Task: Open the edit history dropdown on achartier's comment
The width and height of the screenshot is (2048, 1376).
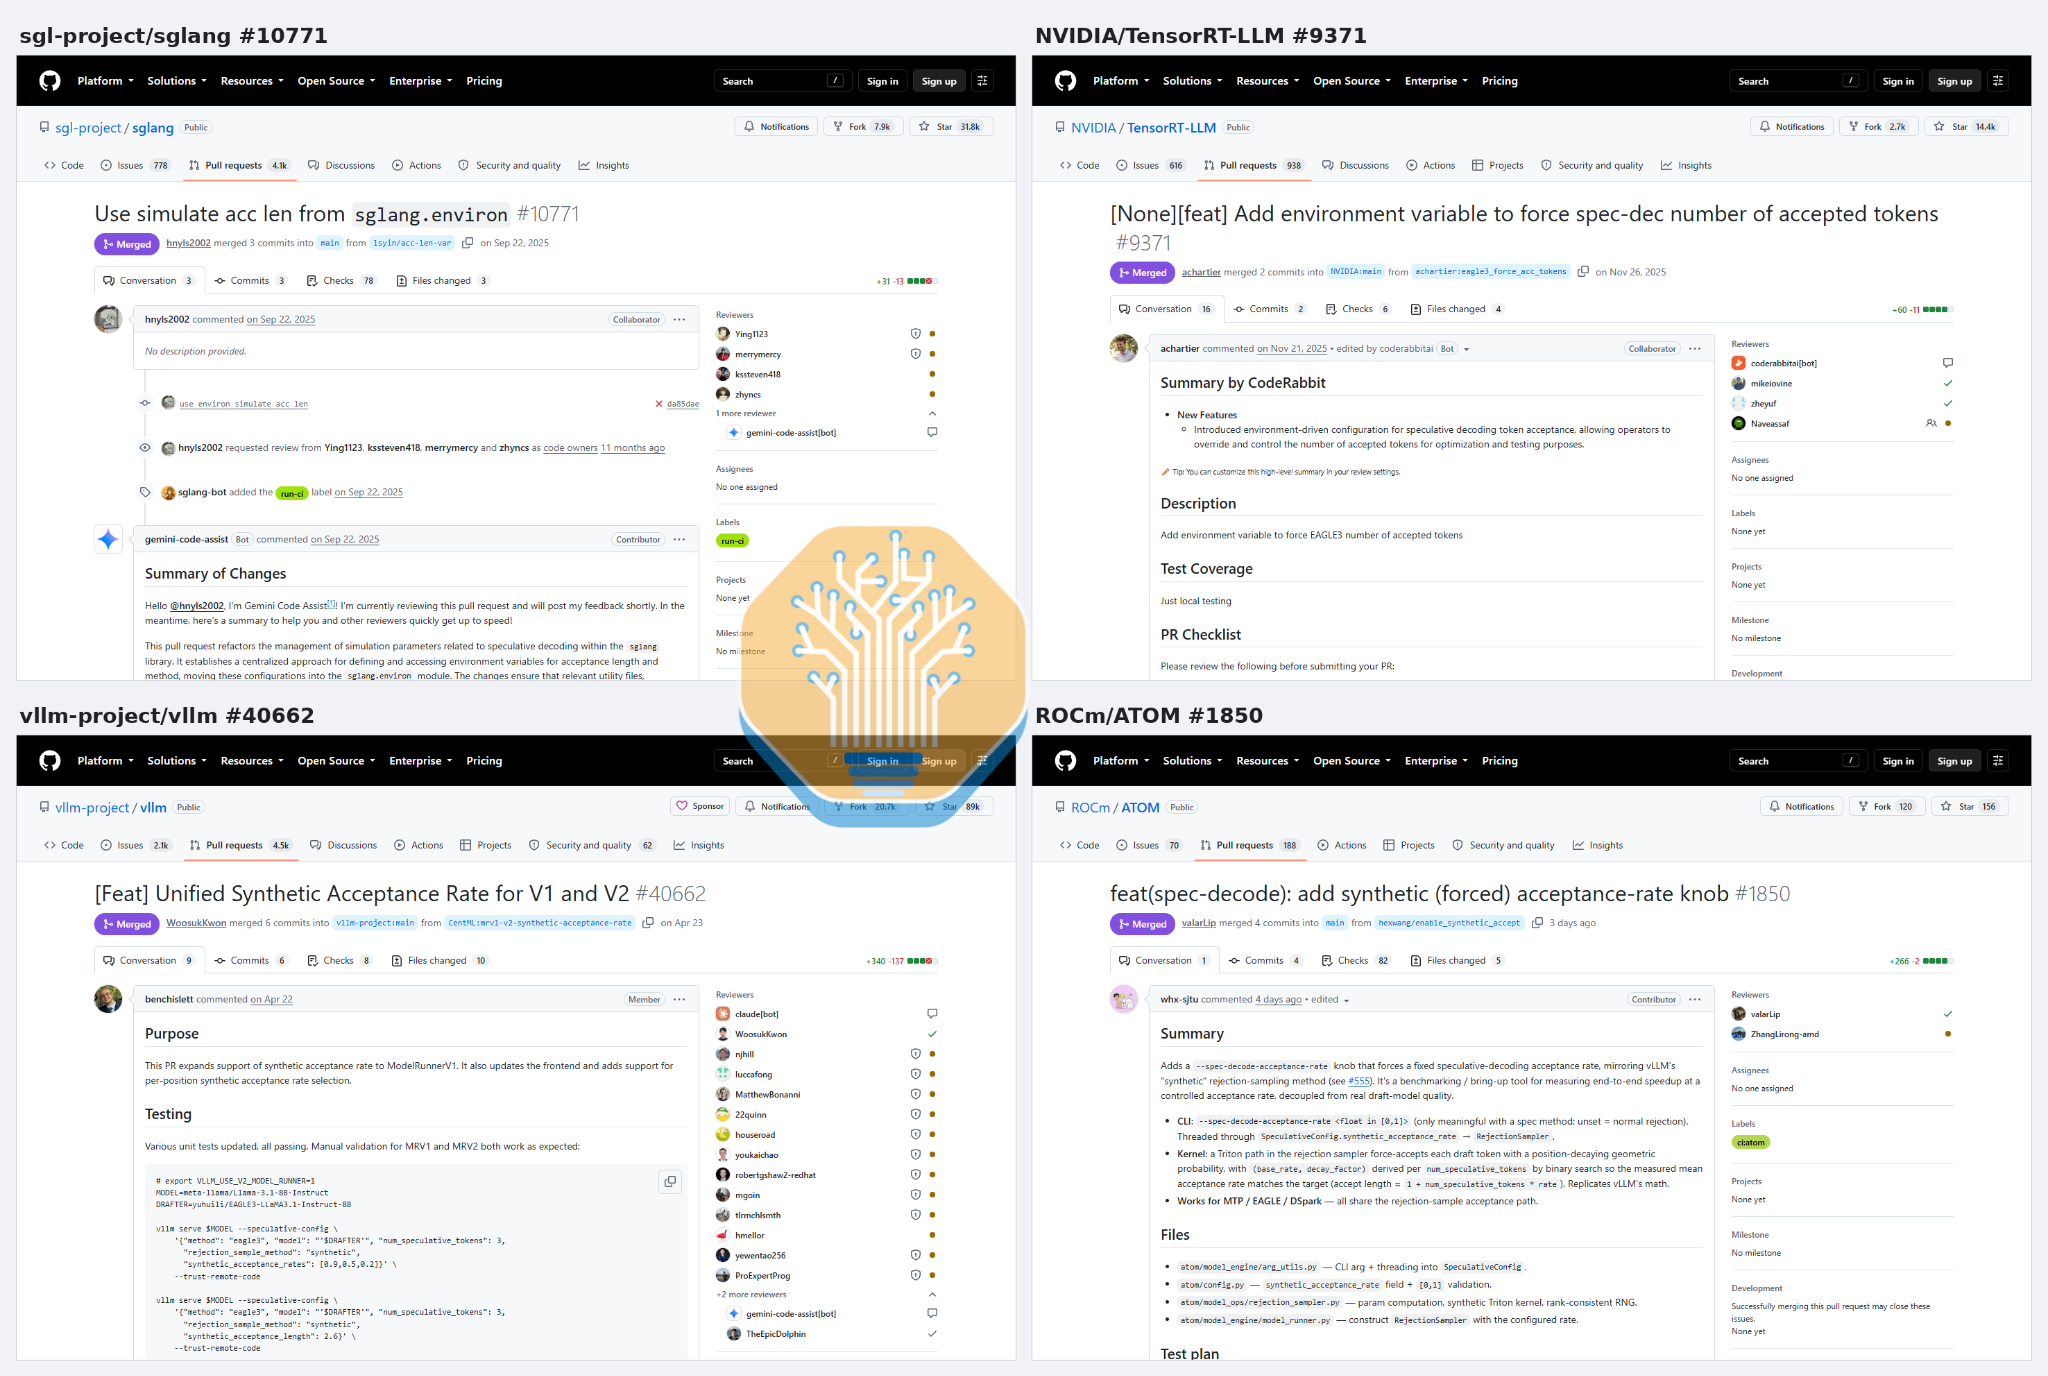Action: [1467, 350]
